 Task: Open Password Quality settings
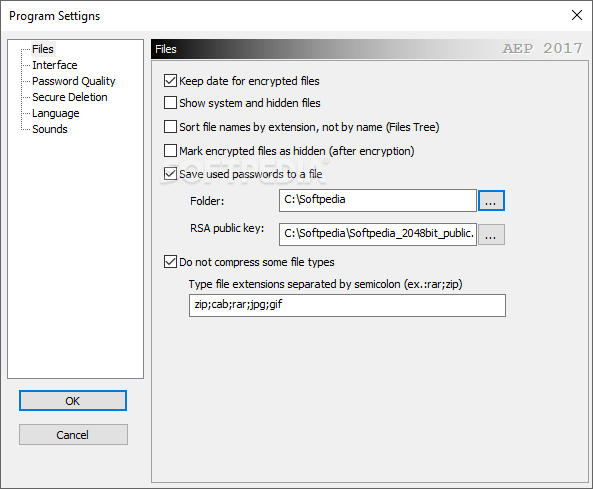pyautogui.click(x=73, y=81)
